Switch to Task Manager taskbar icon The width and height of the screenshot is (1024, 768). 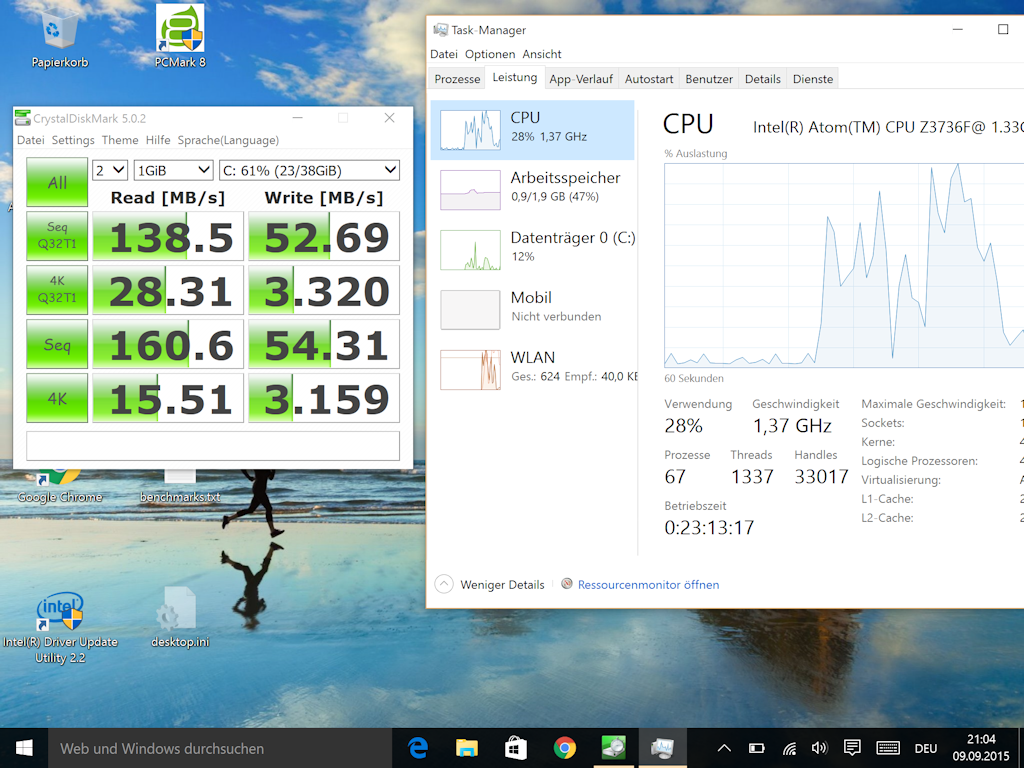coord(662,748)
